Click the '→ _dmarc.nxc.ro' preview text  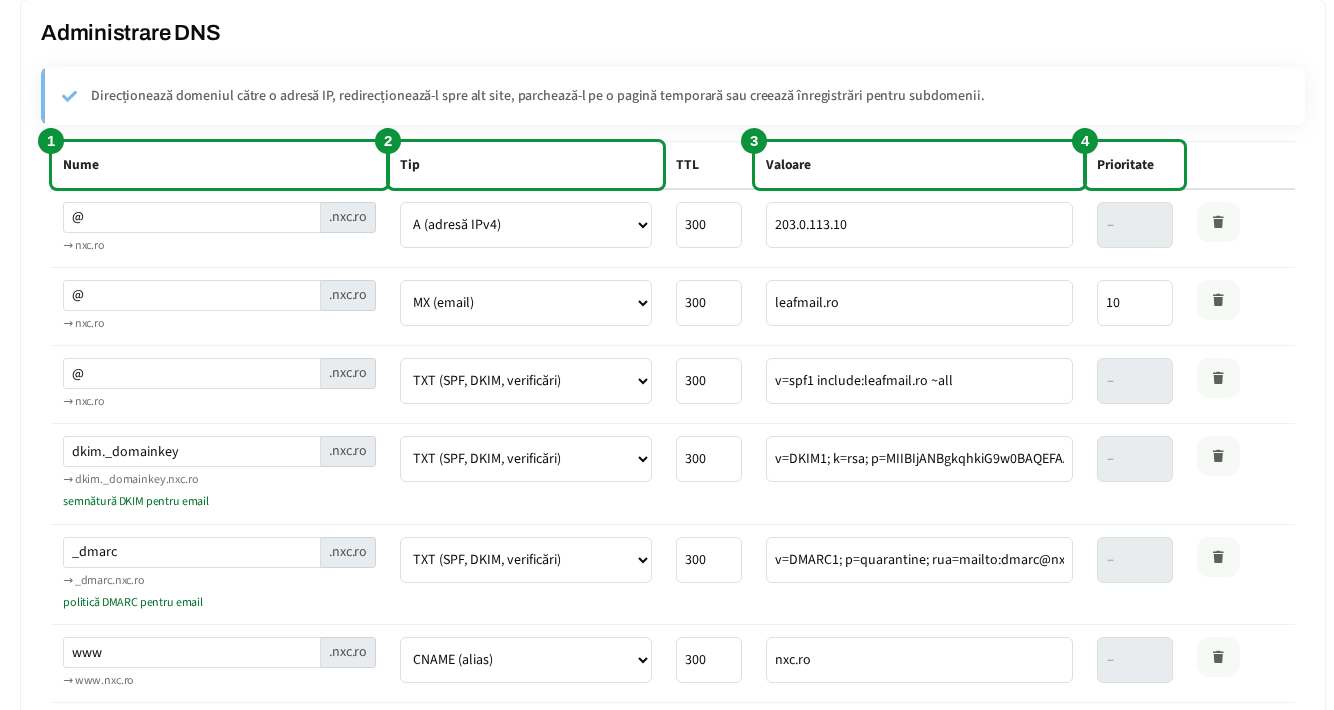(104, 580)
